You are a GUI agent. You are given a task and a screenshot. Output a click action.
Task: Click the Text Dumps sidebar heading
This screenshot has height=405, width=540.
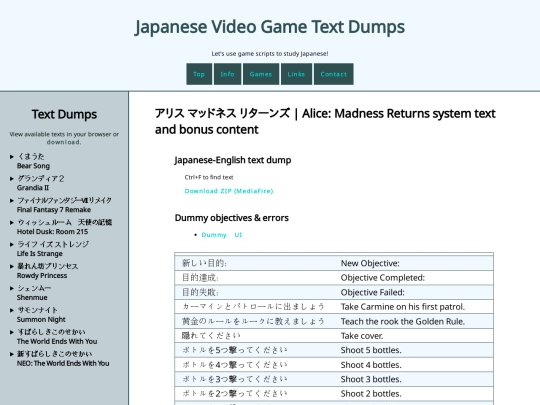(64, 114)
